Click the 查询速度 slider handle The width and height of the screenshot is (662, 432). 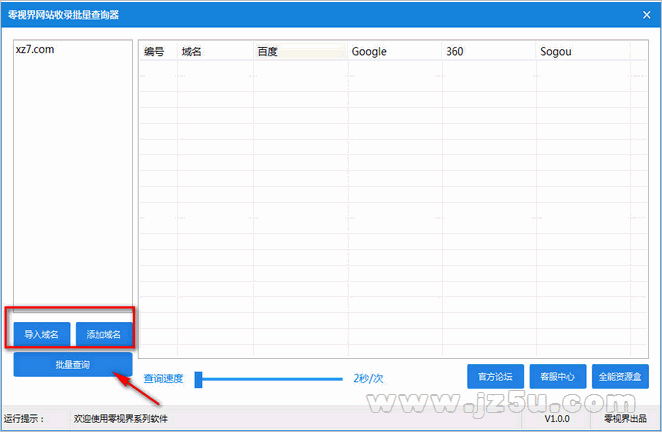coord(198,379)
